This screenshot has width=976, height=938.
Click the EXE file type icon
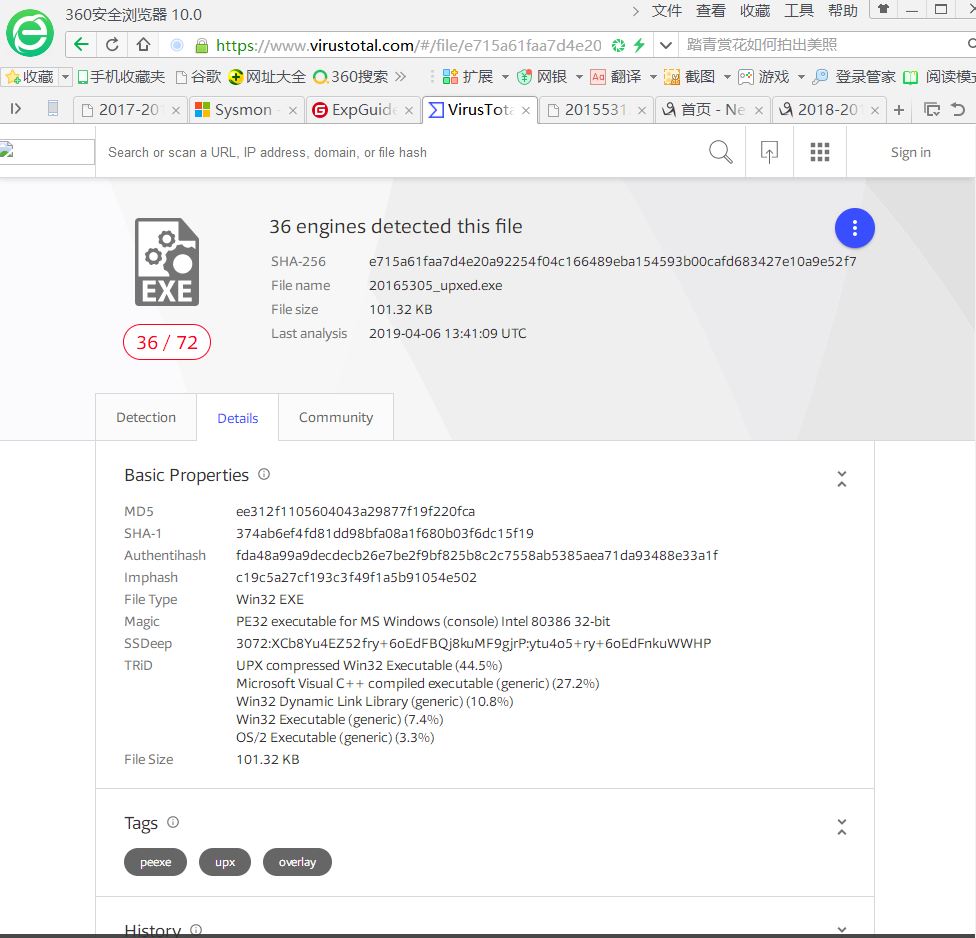click(167, 262)
